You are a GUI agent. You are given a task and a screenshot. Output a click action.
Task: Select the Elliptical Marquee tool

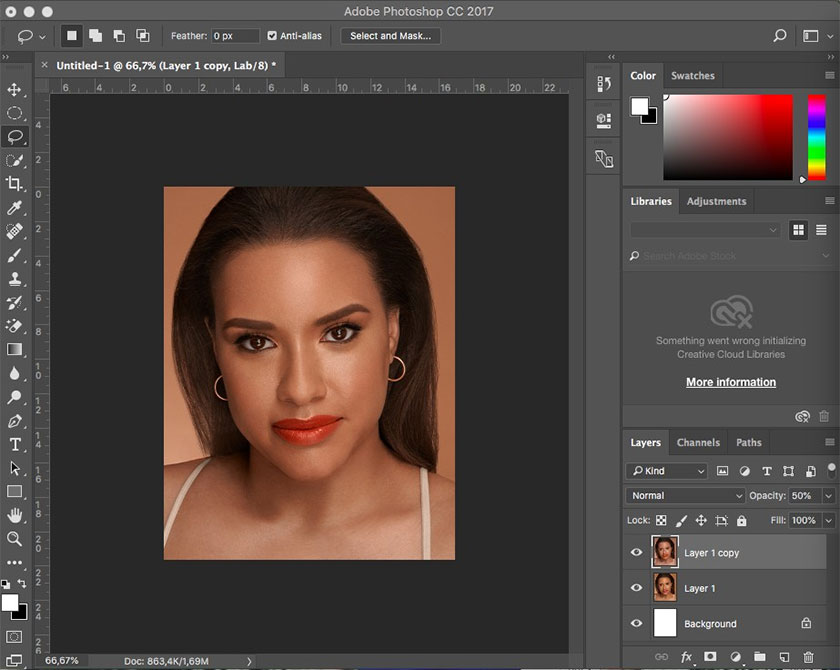point(14,114)
